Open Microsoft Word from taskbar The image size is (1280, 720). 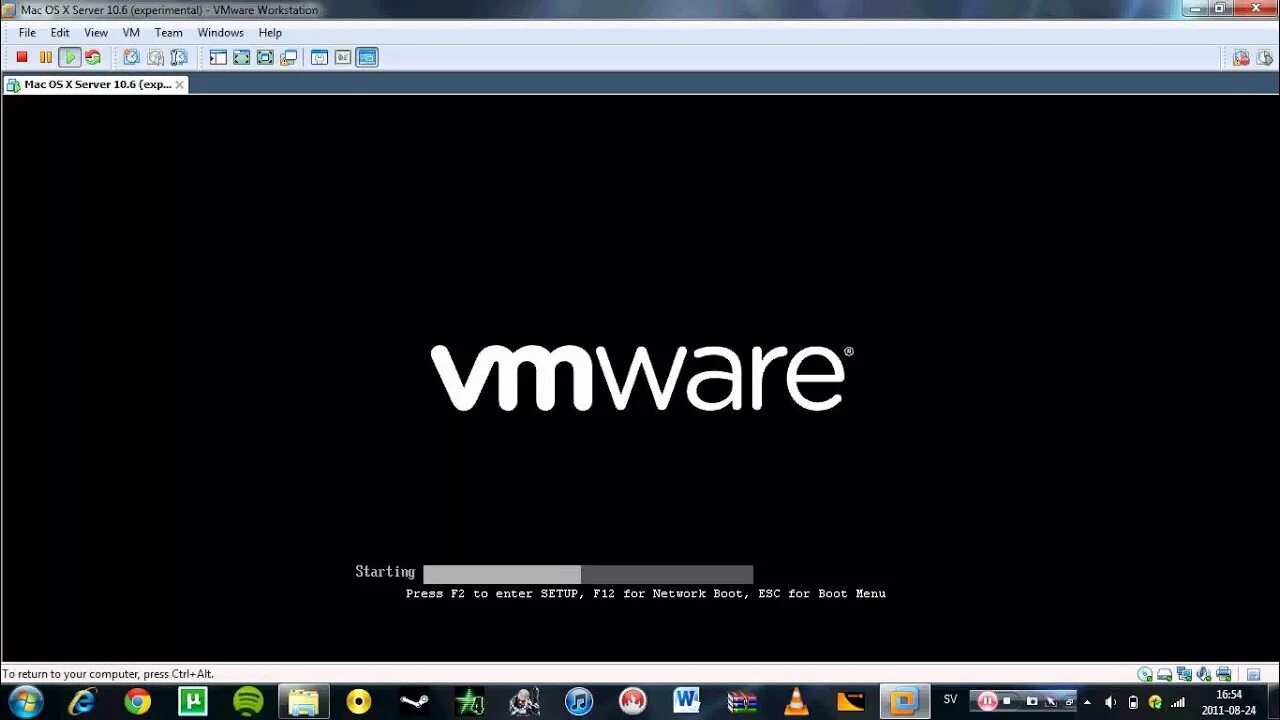tap(686, 702)
